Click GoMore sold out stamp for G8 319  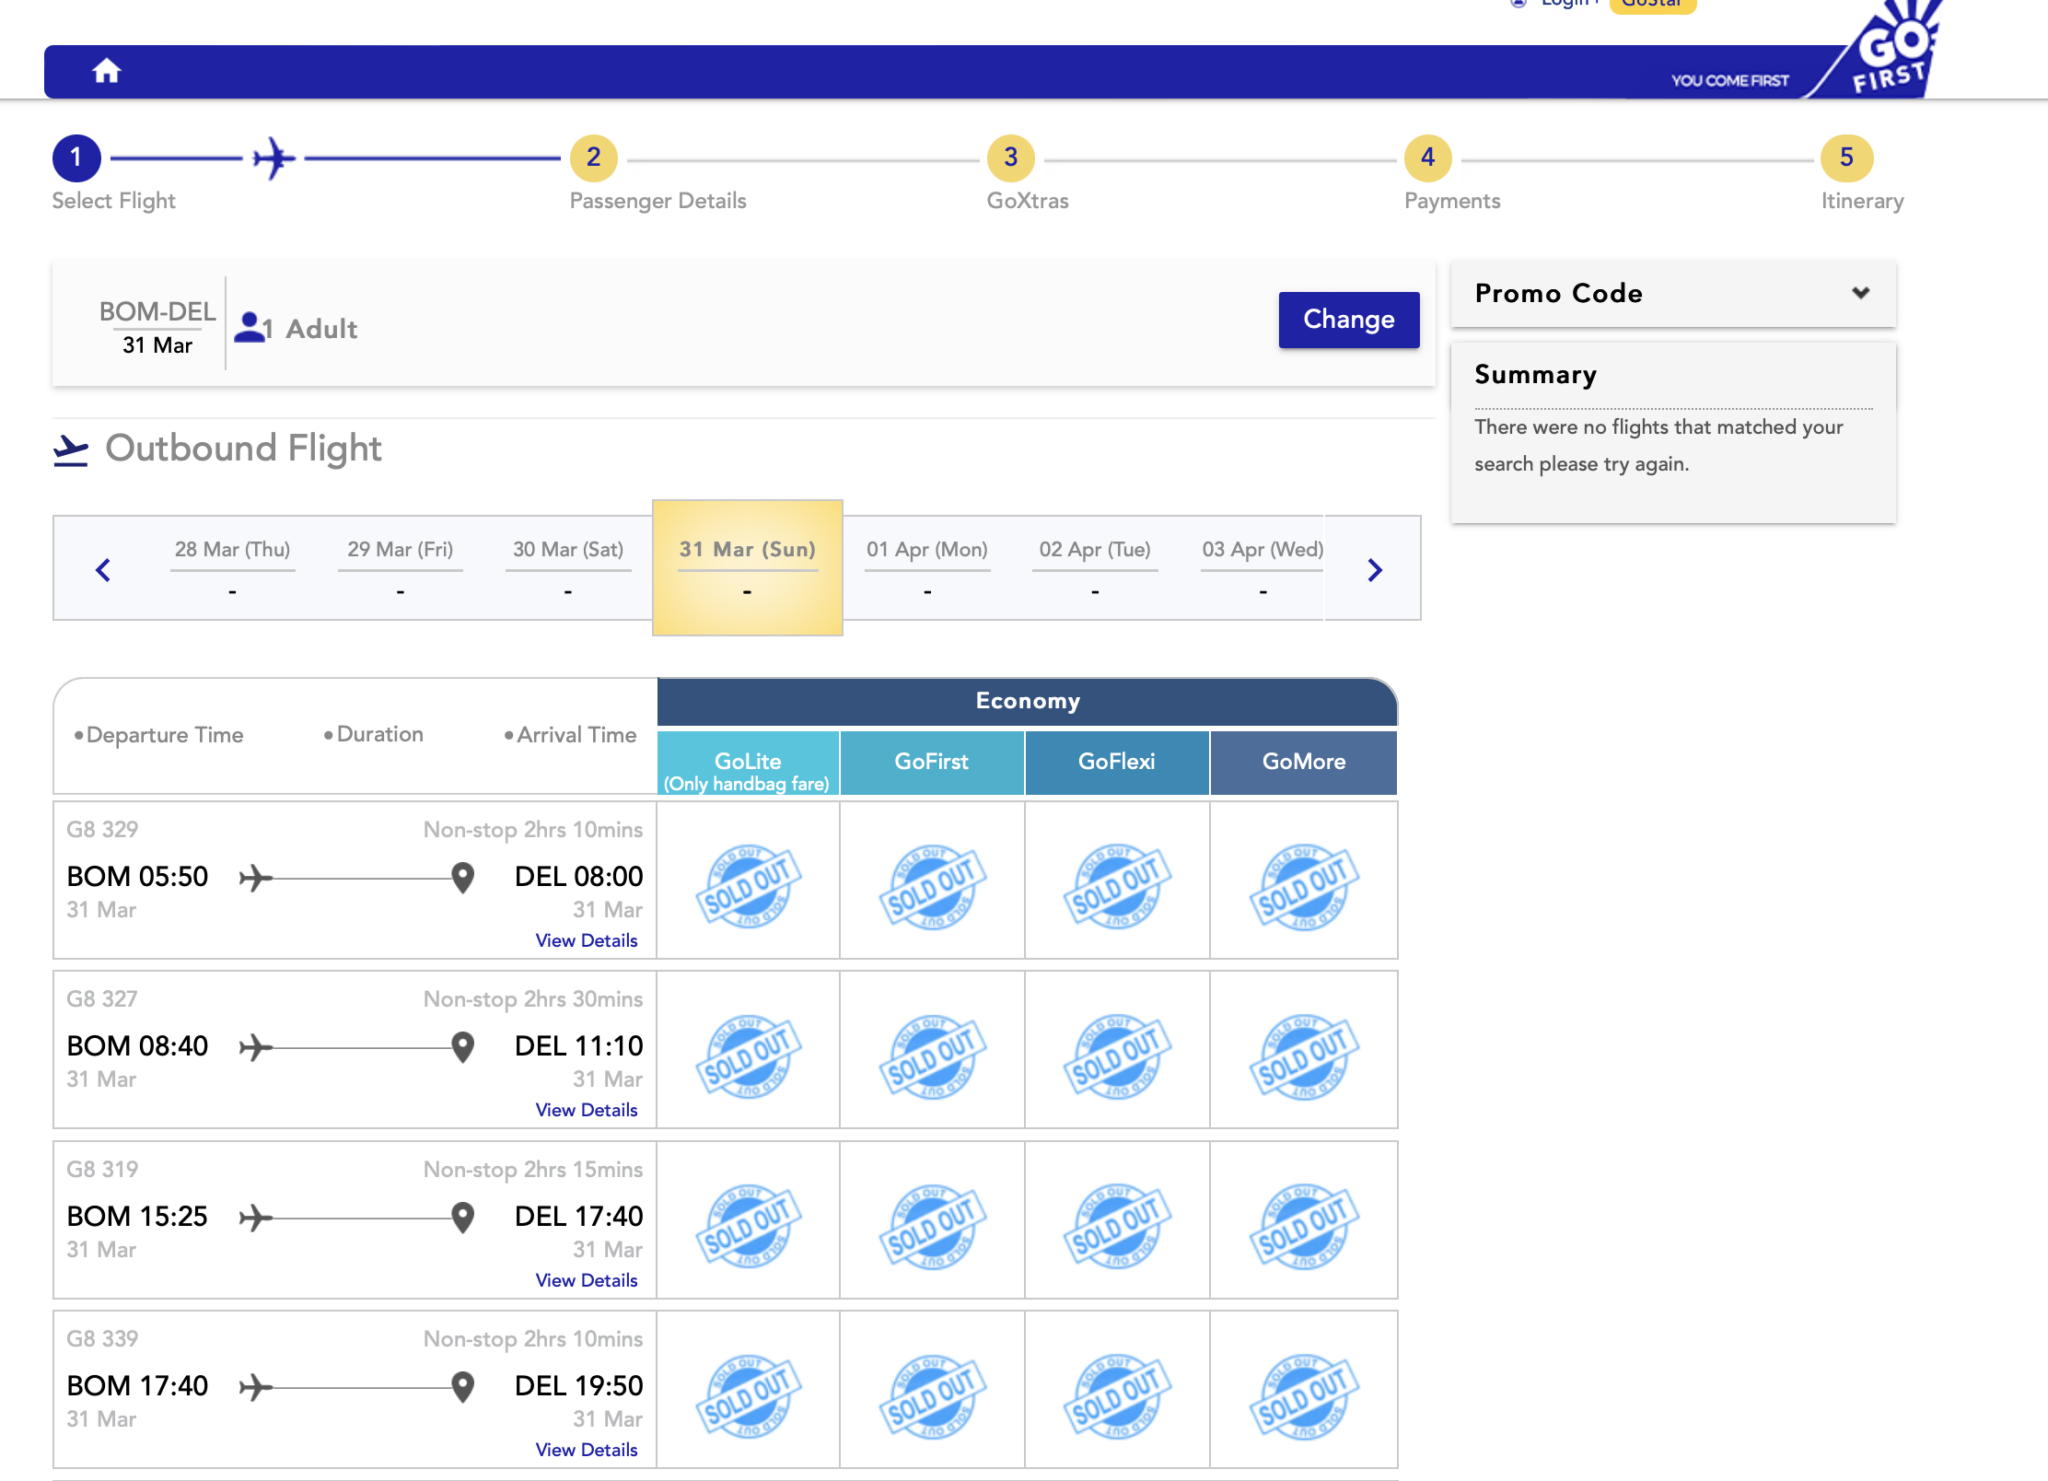[x=1303, y=1226]
